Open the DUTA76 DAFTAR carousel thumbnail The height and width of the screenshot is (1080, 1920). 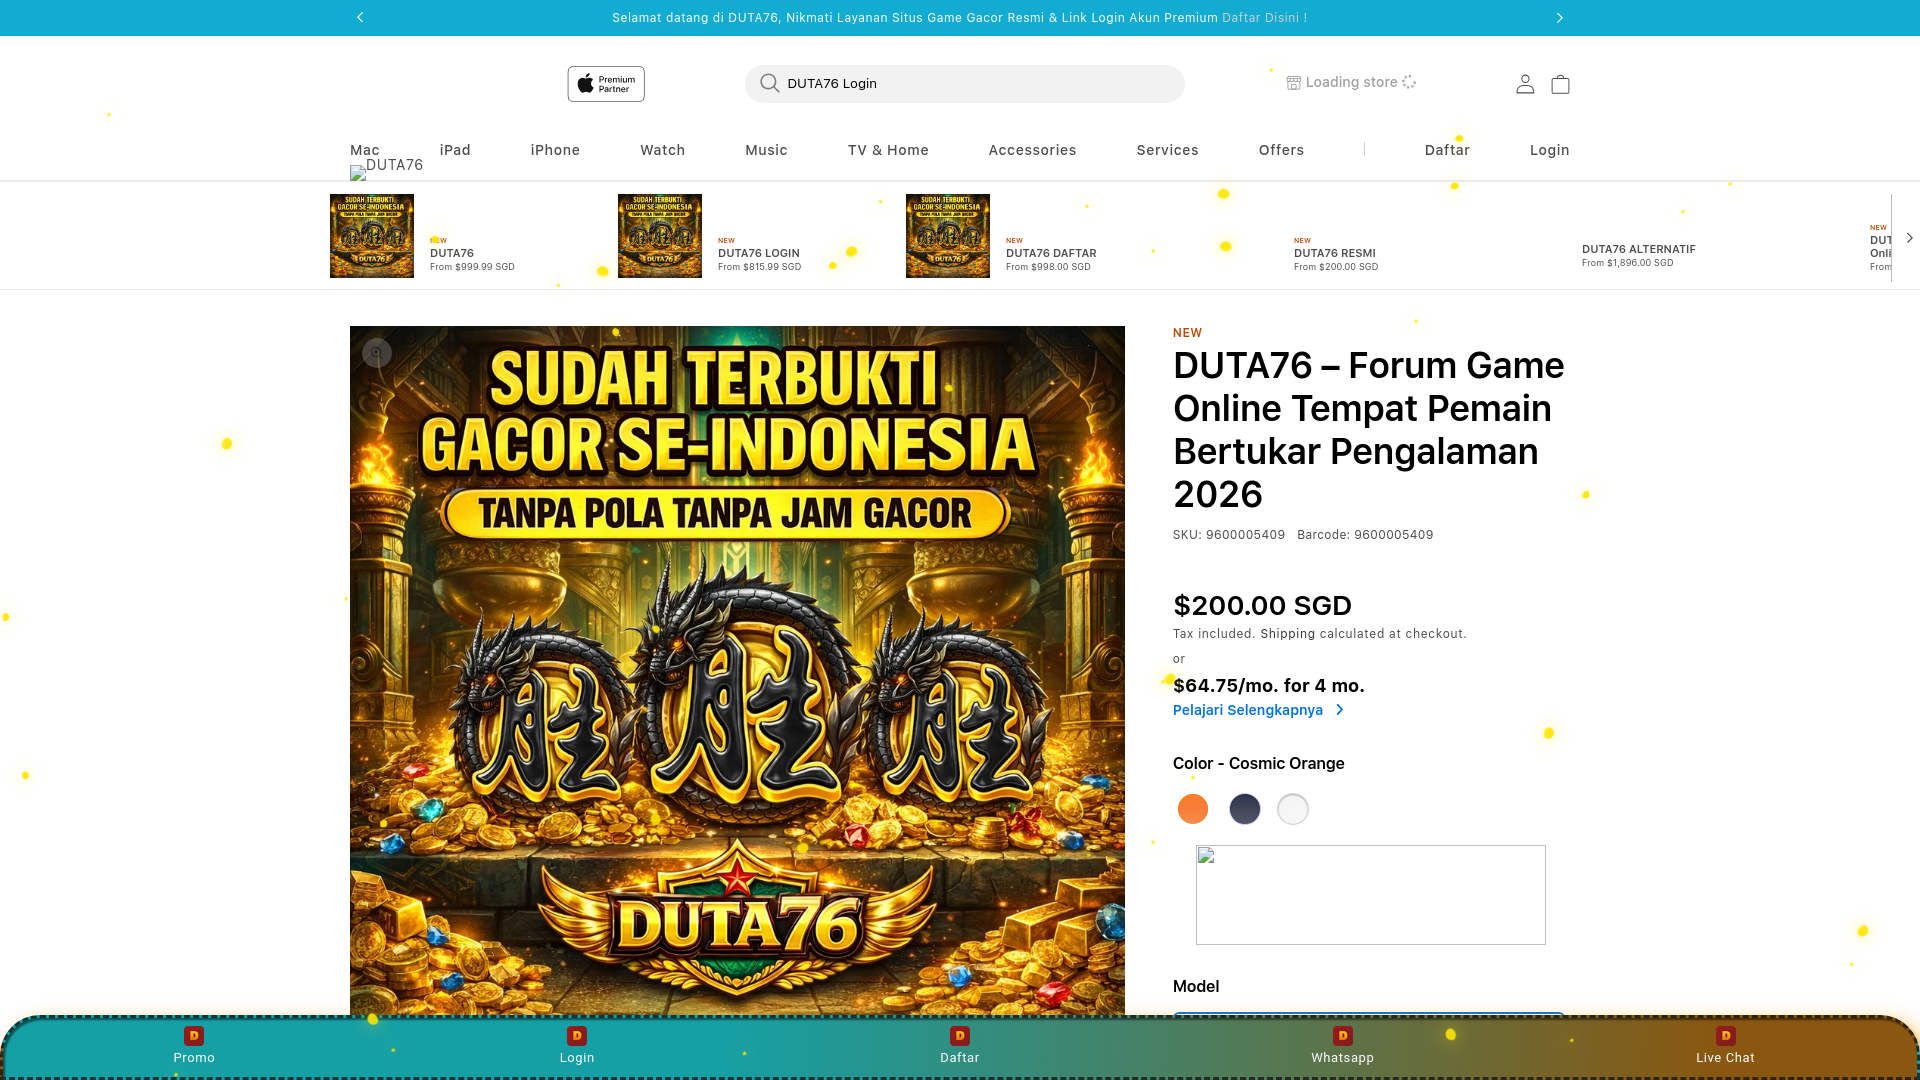(948, 236)
